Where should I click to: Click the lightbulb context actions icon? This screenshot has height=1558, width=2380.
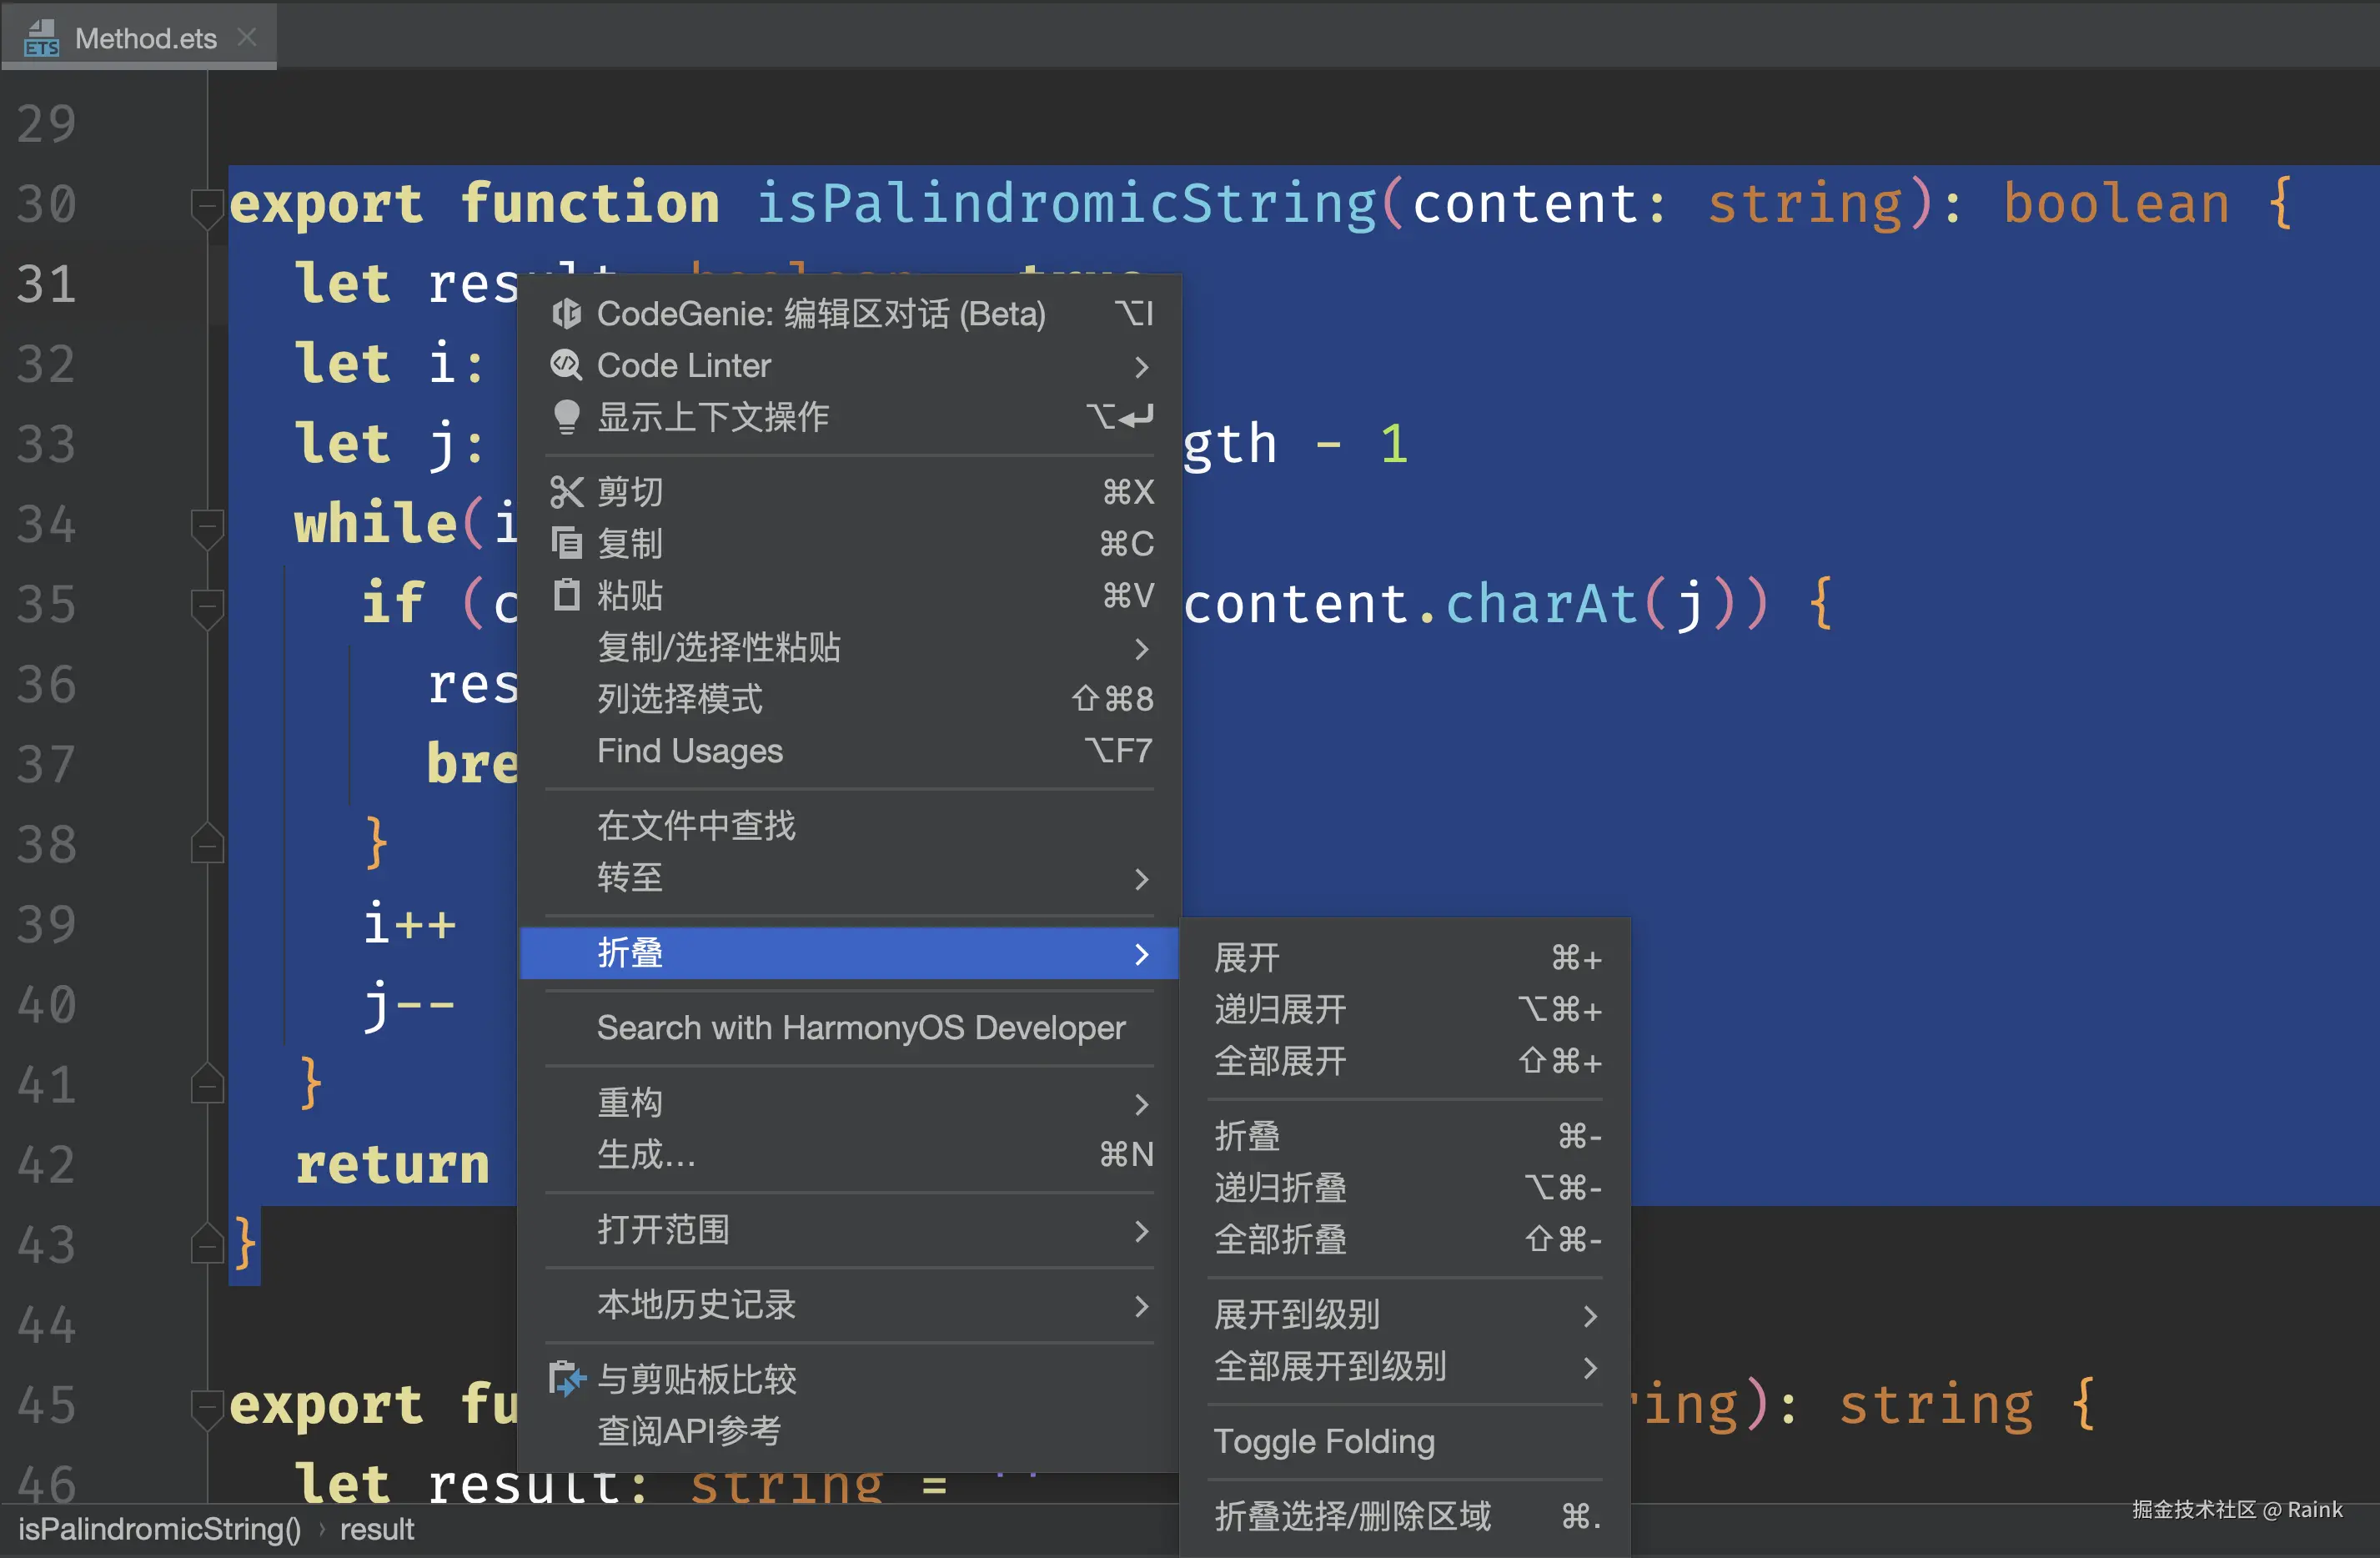[566, 417]
